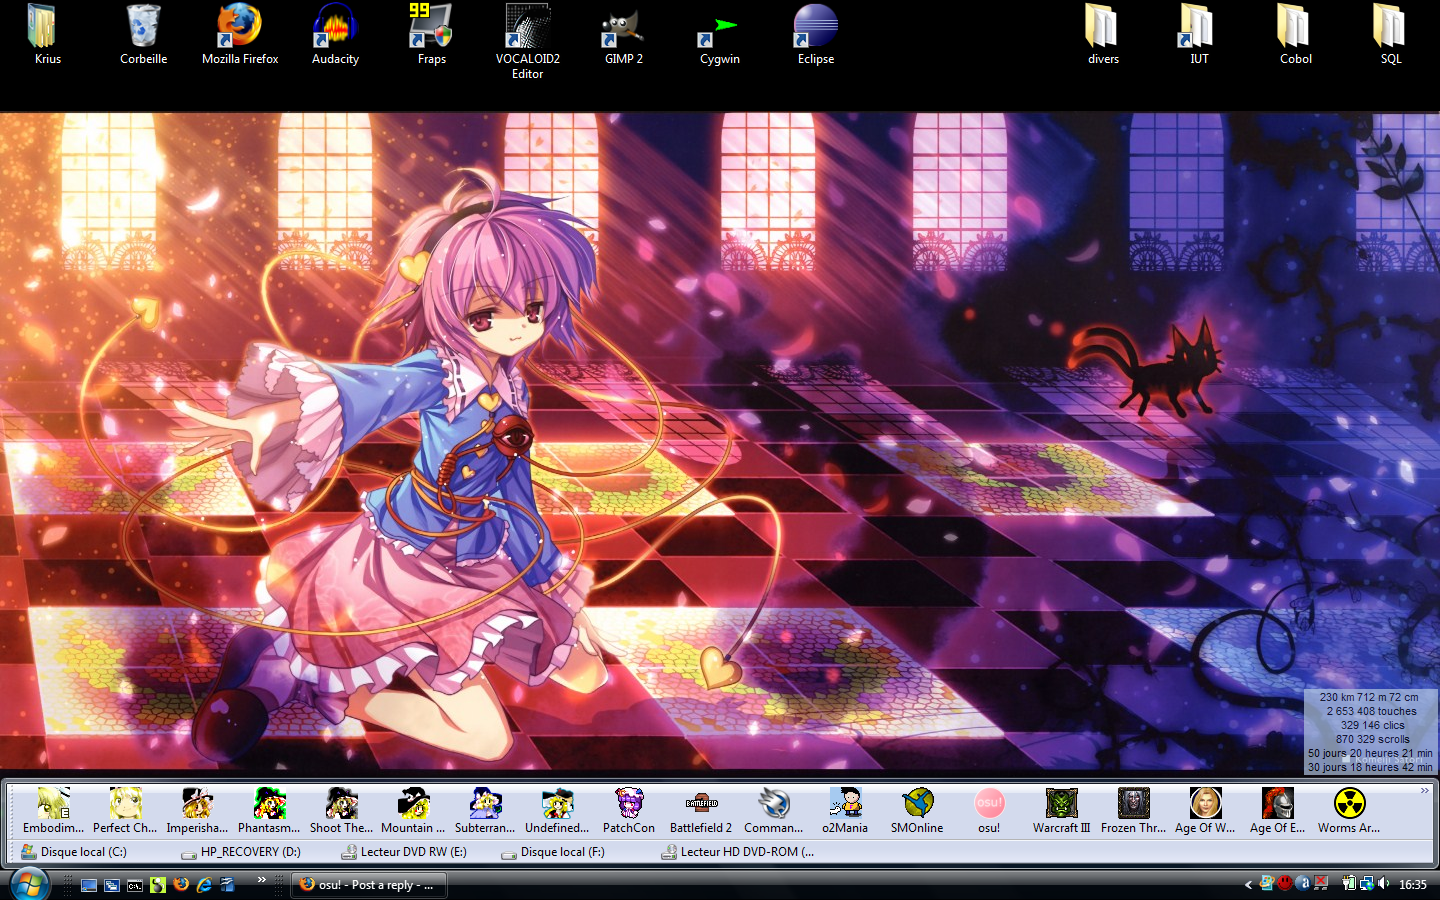
Task: Launch Perfect Ch... game from the toolbar
Action: [x=125, y=811]
